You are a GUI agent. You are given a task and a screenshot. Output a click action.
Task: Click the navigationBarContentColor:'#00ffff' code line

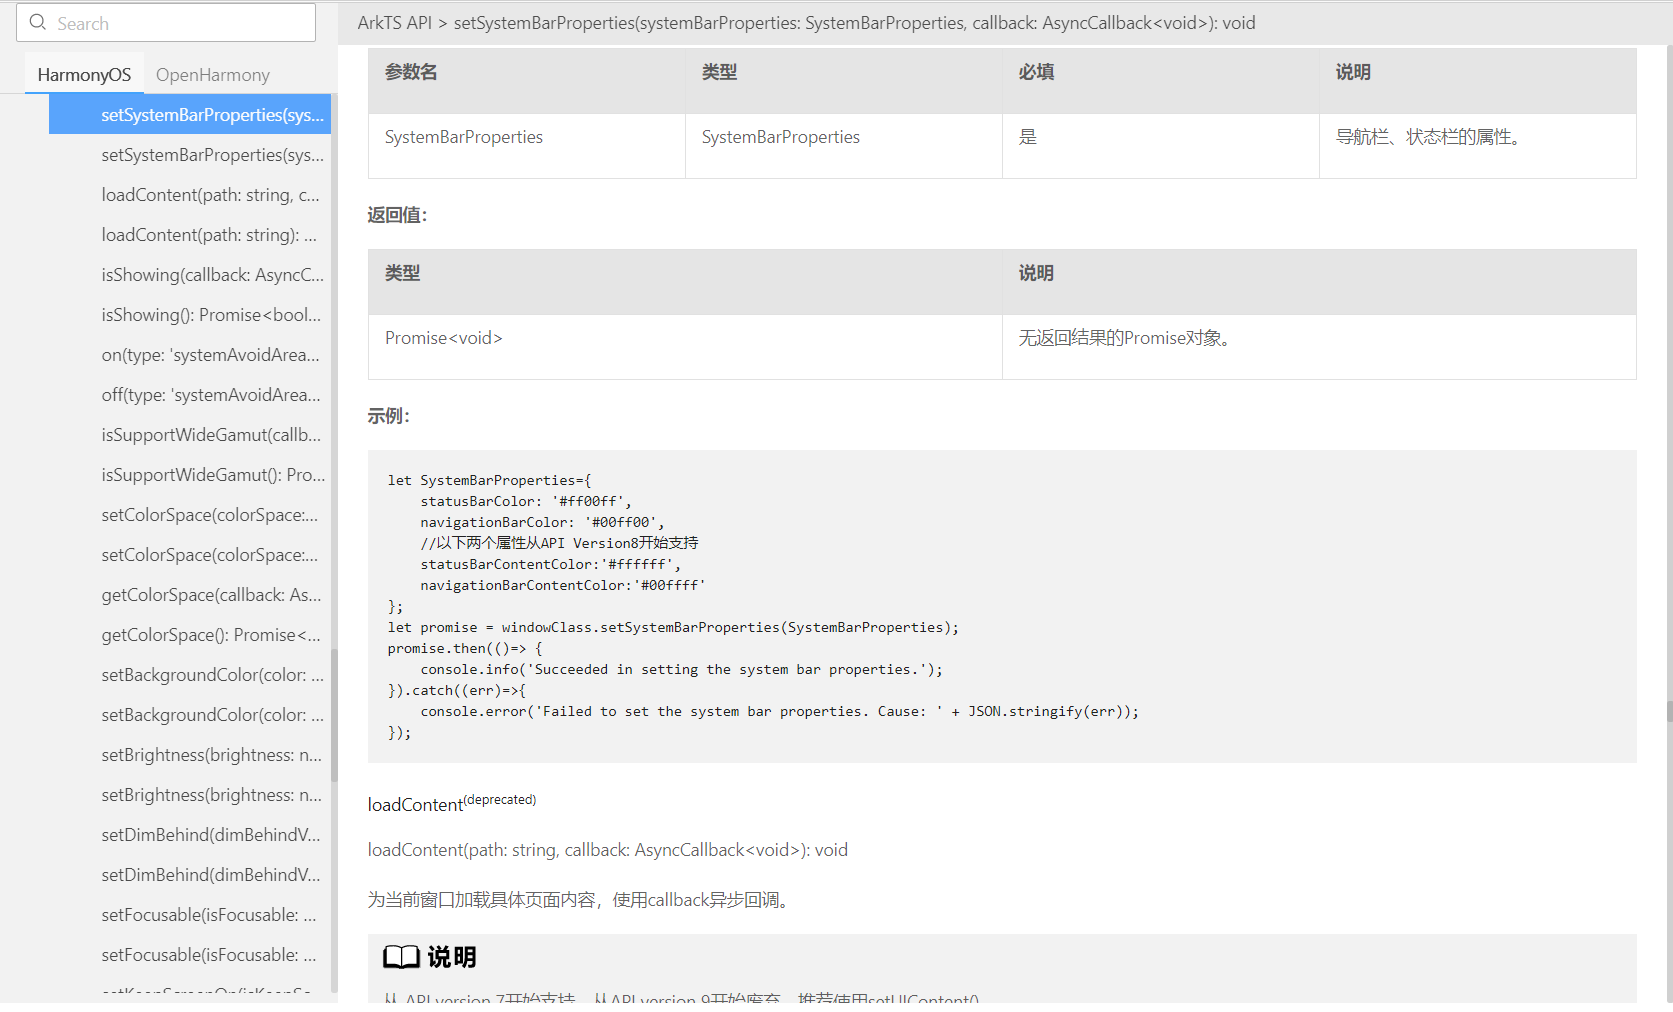pyautogui.click(x=563, y=585)
